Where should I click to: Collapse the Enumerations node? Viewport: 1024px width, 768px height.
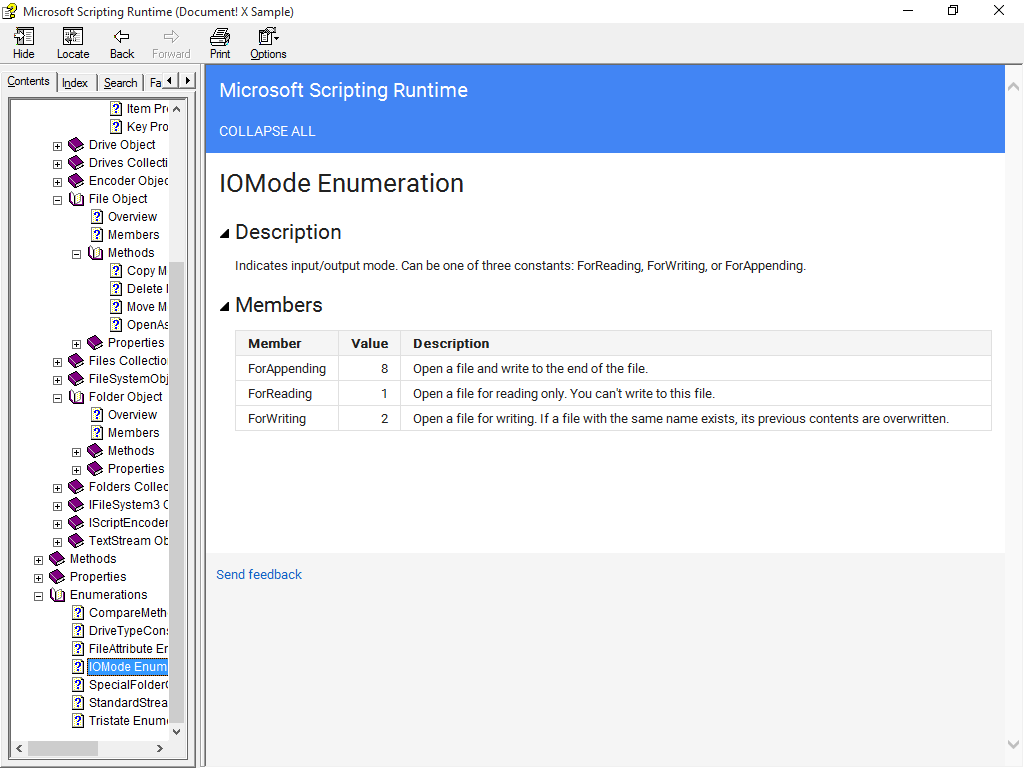39,596
